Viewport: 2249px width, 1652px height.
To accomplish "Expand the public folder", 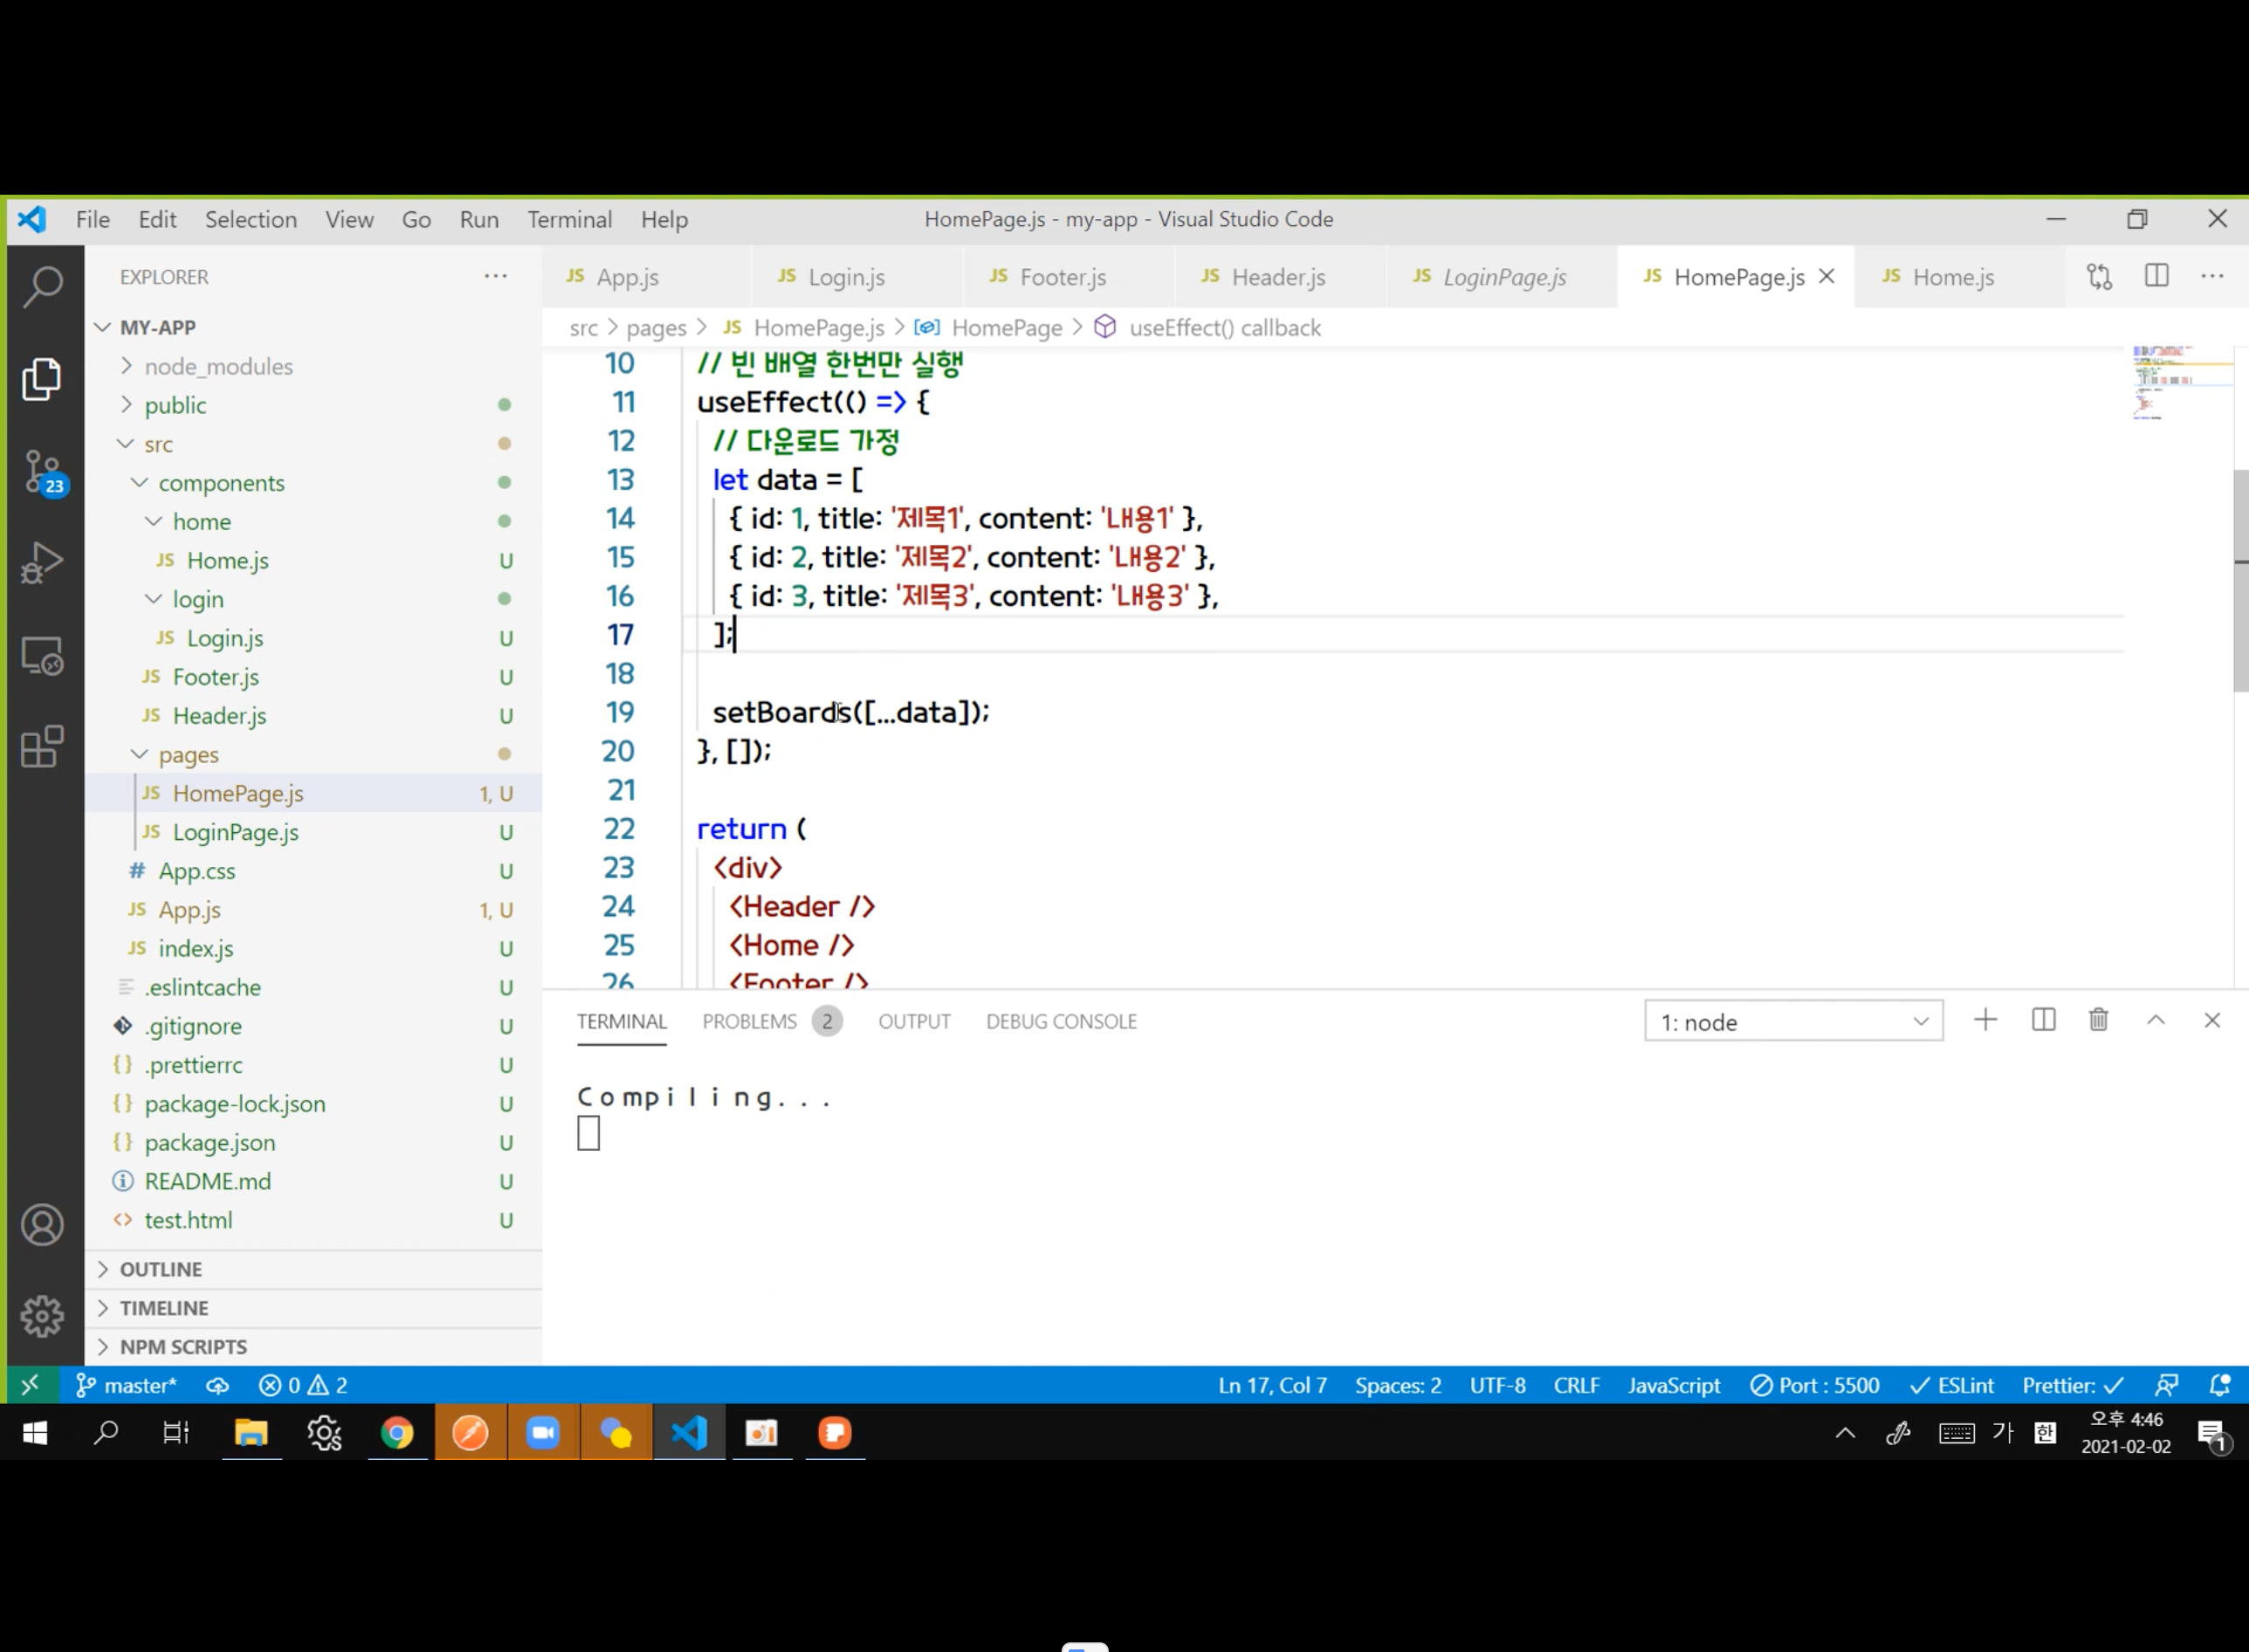I will 175,405.
